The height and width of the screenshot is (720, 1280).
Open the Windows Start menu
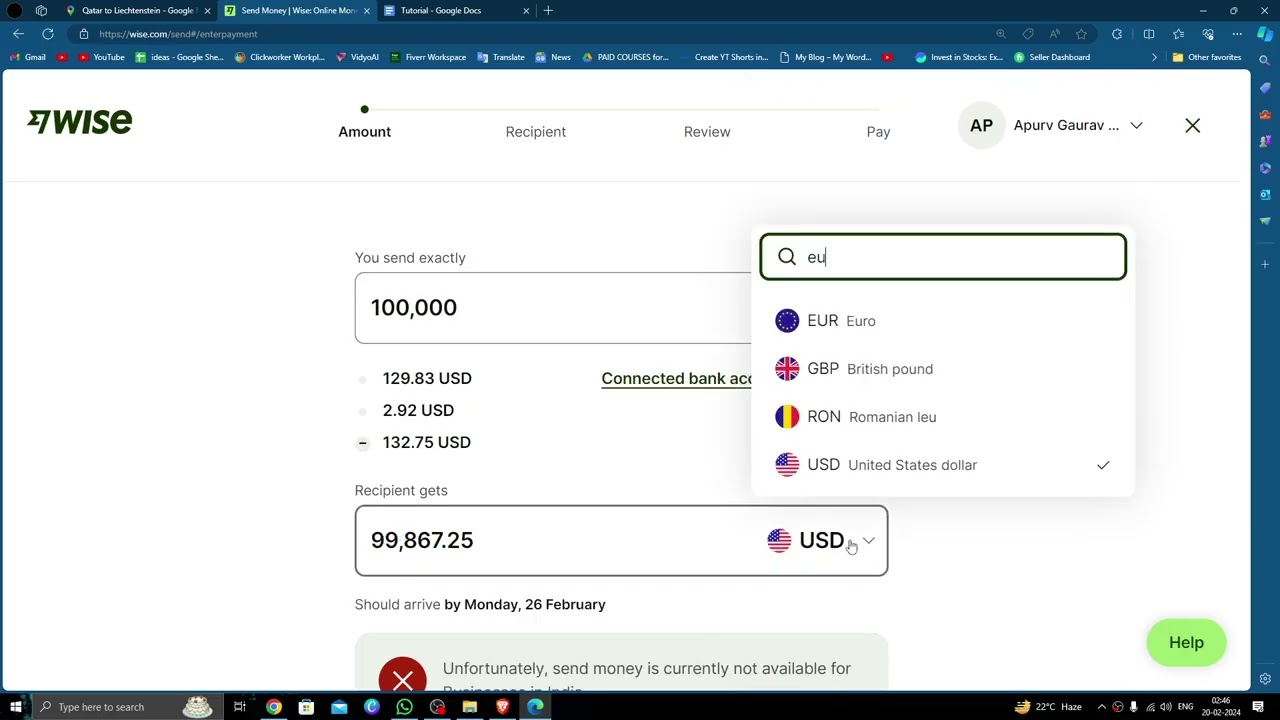tap(15, 707)
